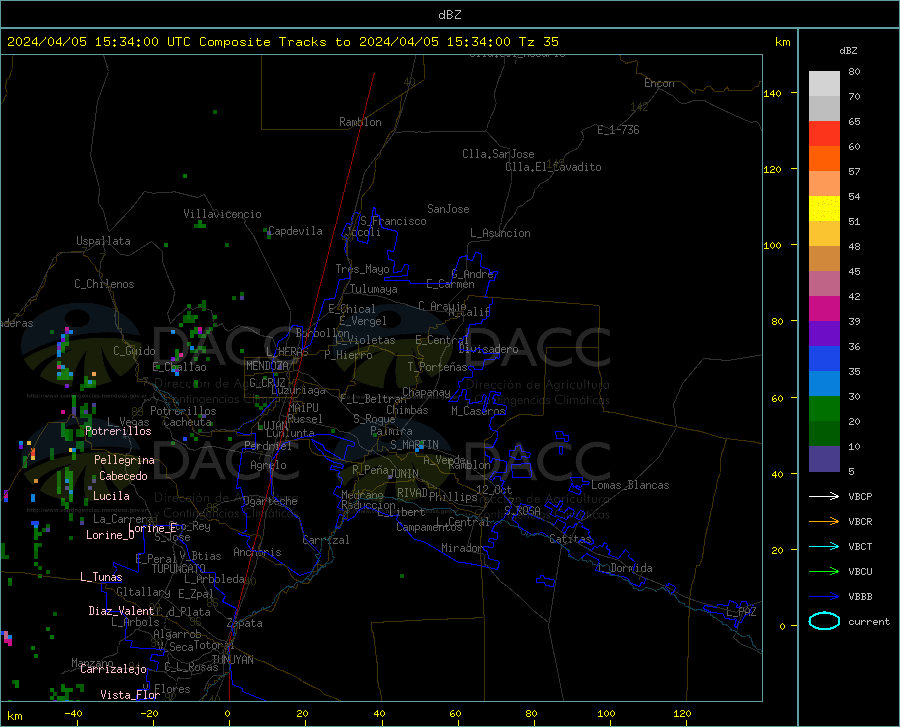
Task: Click the C_Chilenos map label
Action: coord(104,284)
